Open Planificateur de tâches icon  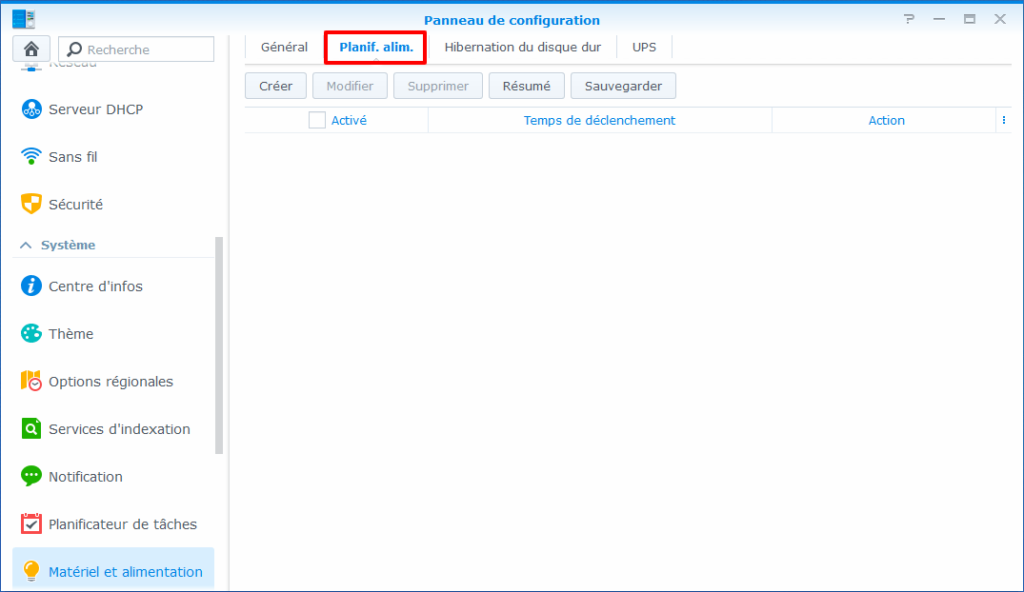(x=32, y=524)
